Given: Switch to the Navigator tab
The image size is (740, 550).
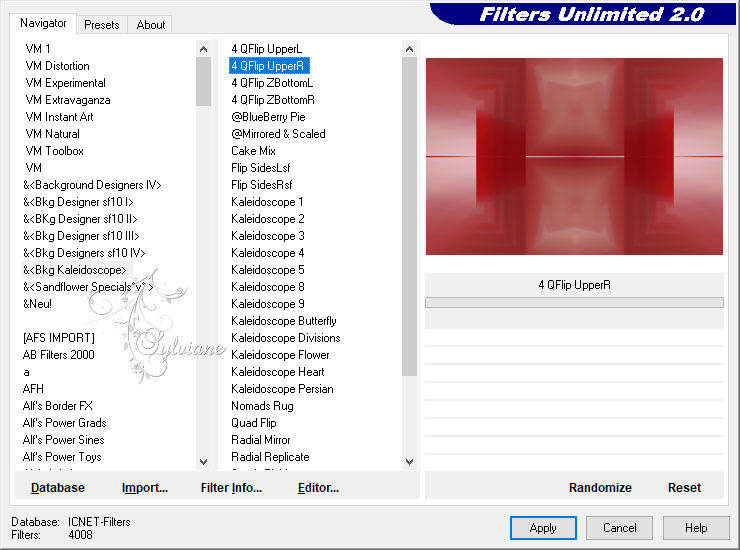Looking at the screenshot, I should (43, 23).
